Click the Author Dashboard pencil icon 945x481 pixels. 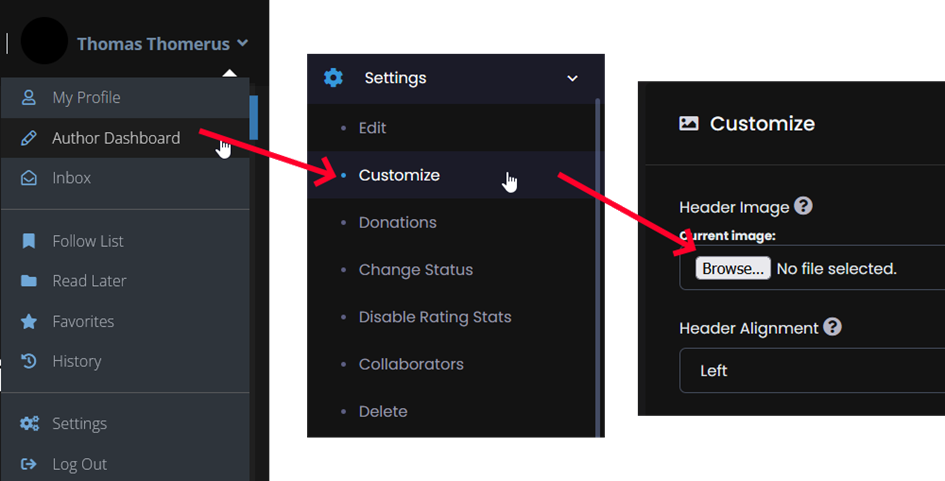coord(28,138)
